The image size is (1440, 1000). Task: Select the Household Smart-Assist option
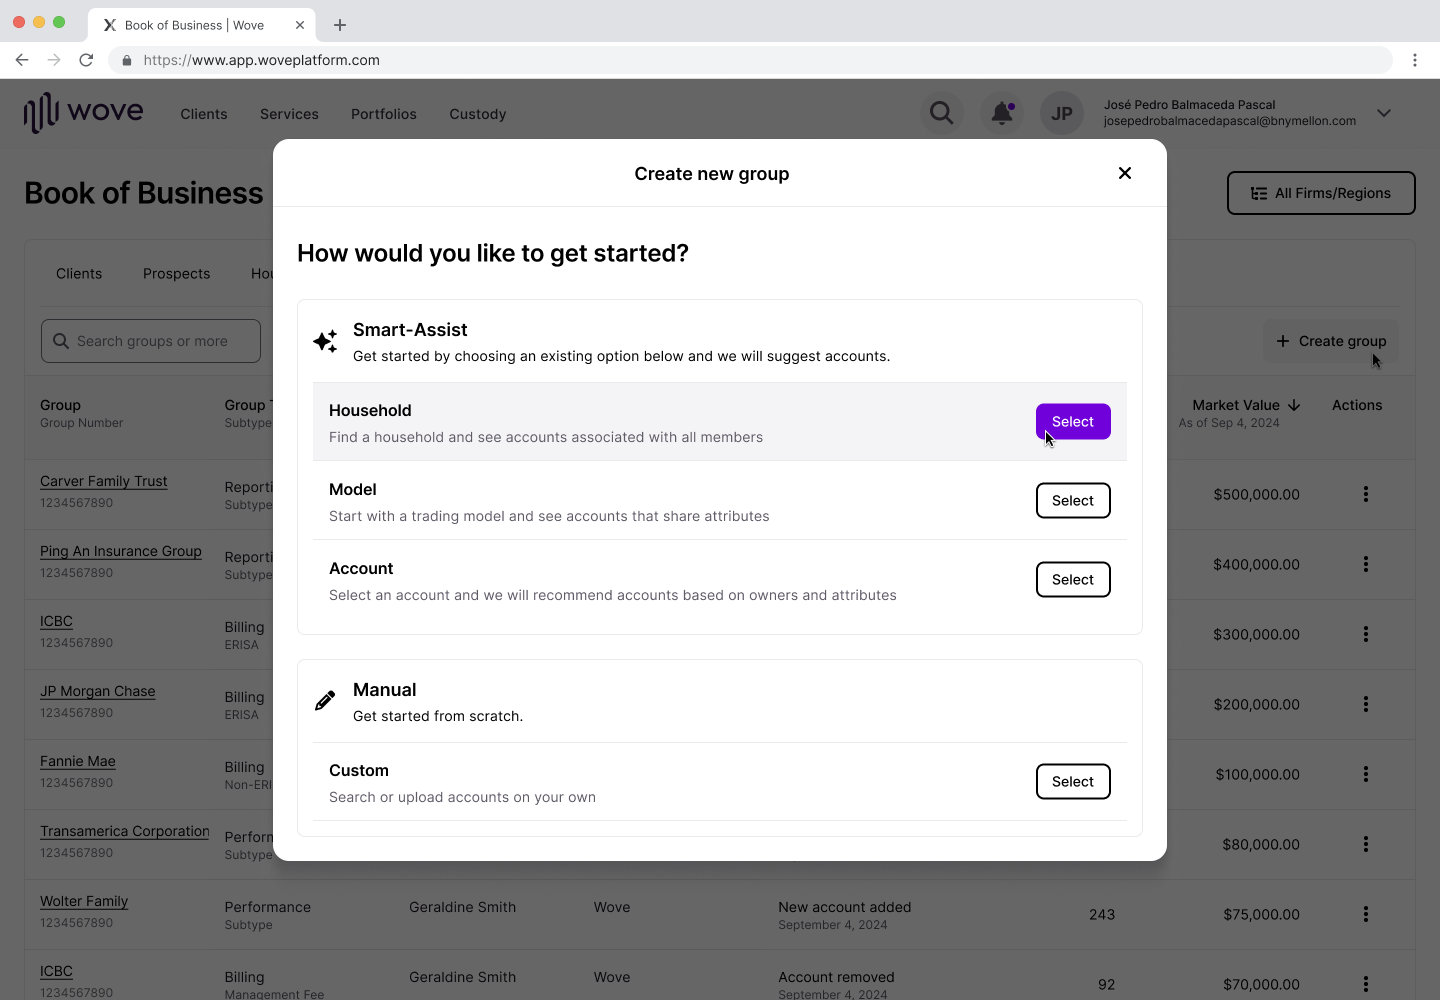click(1073, 421)
